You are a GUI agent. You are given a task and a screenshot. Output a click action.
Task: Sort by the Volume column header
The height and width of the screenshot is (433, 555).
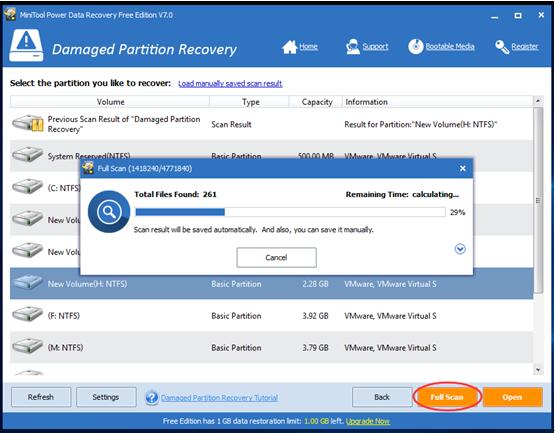(x=110, y=102)
